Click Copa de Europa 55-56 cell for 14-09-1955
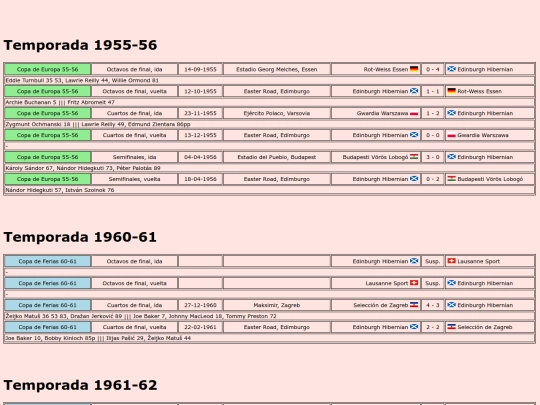 click(x=48, y=69)
